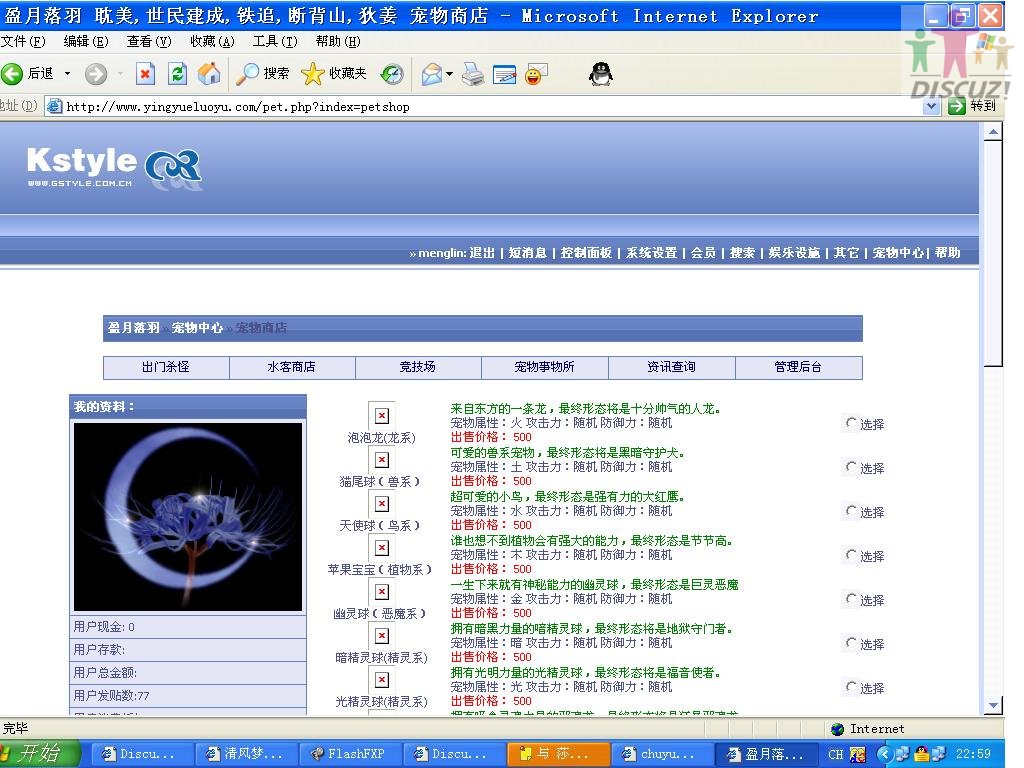This screenshot has width=1024, height=768.
Task: Open the address bar dropdown arrow
Action: coord(932,106)
